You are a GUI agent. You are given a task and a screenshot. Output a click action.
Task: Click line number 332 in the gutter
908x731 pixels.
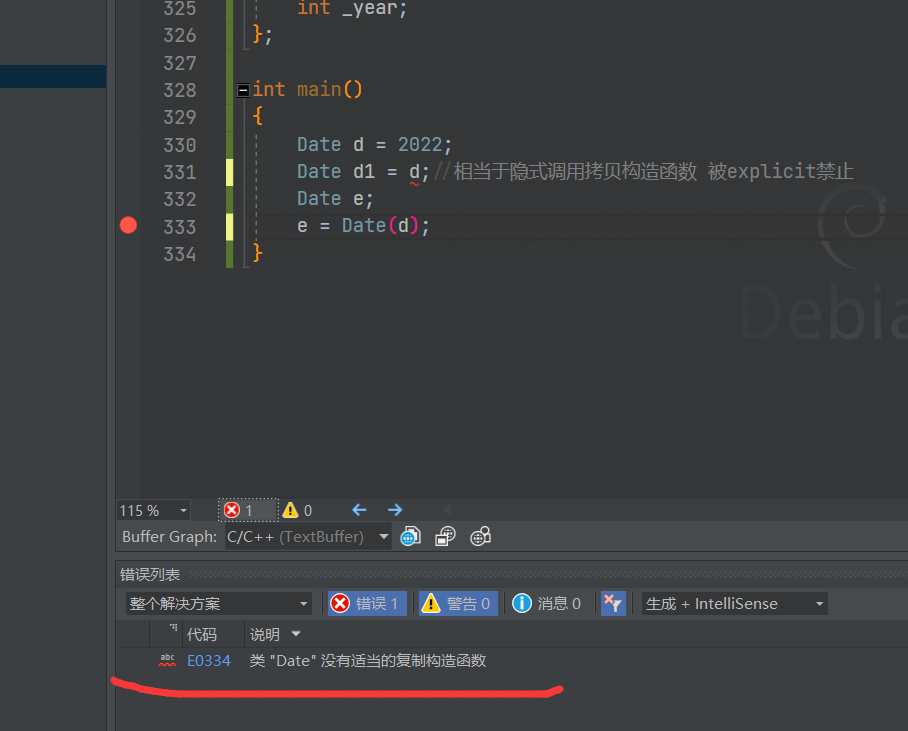point(180,199)
